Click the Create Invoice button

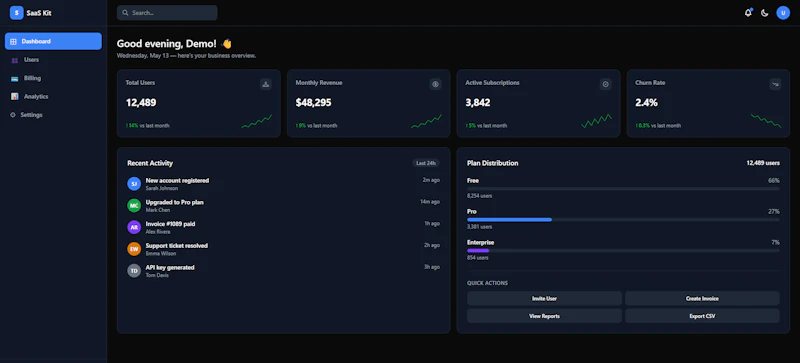702,299
